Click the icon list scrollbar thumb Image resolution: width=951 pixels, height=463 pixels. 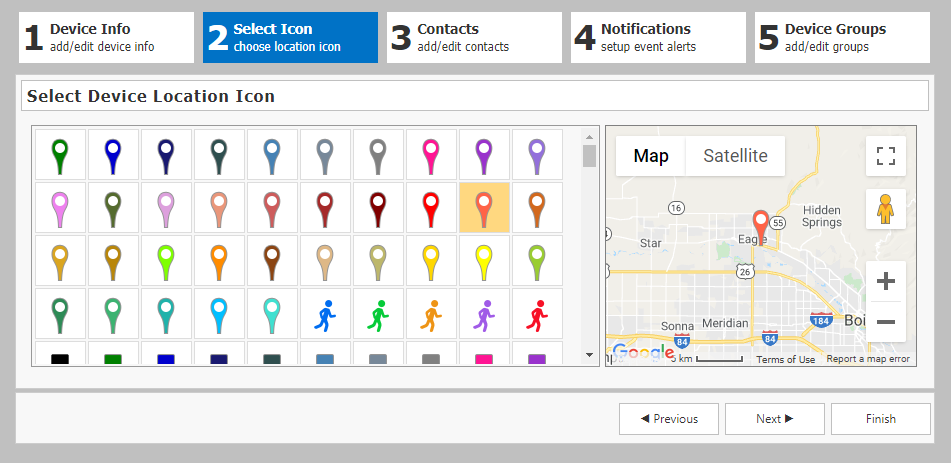589,155
